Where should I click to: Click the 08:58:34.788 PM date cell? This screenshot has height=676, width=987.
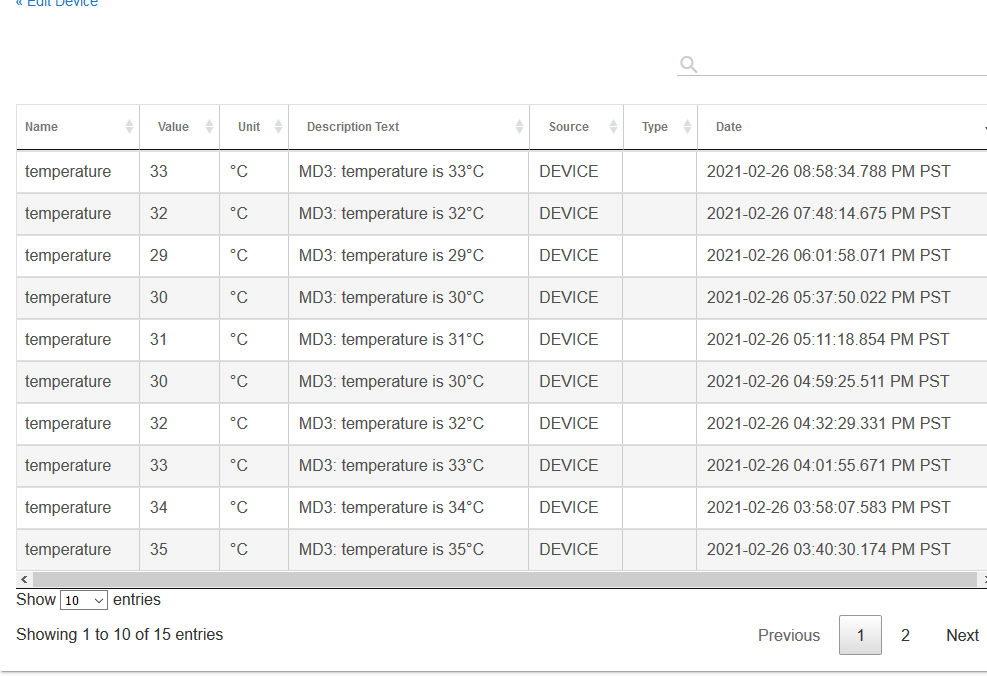(828, 172)
